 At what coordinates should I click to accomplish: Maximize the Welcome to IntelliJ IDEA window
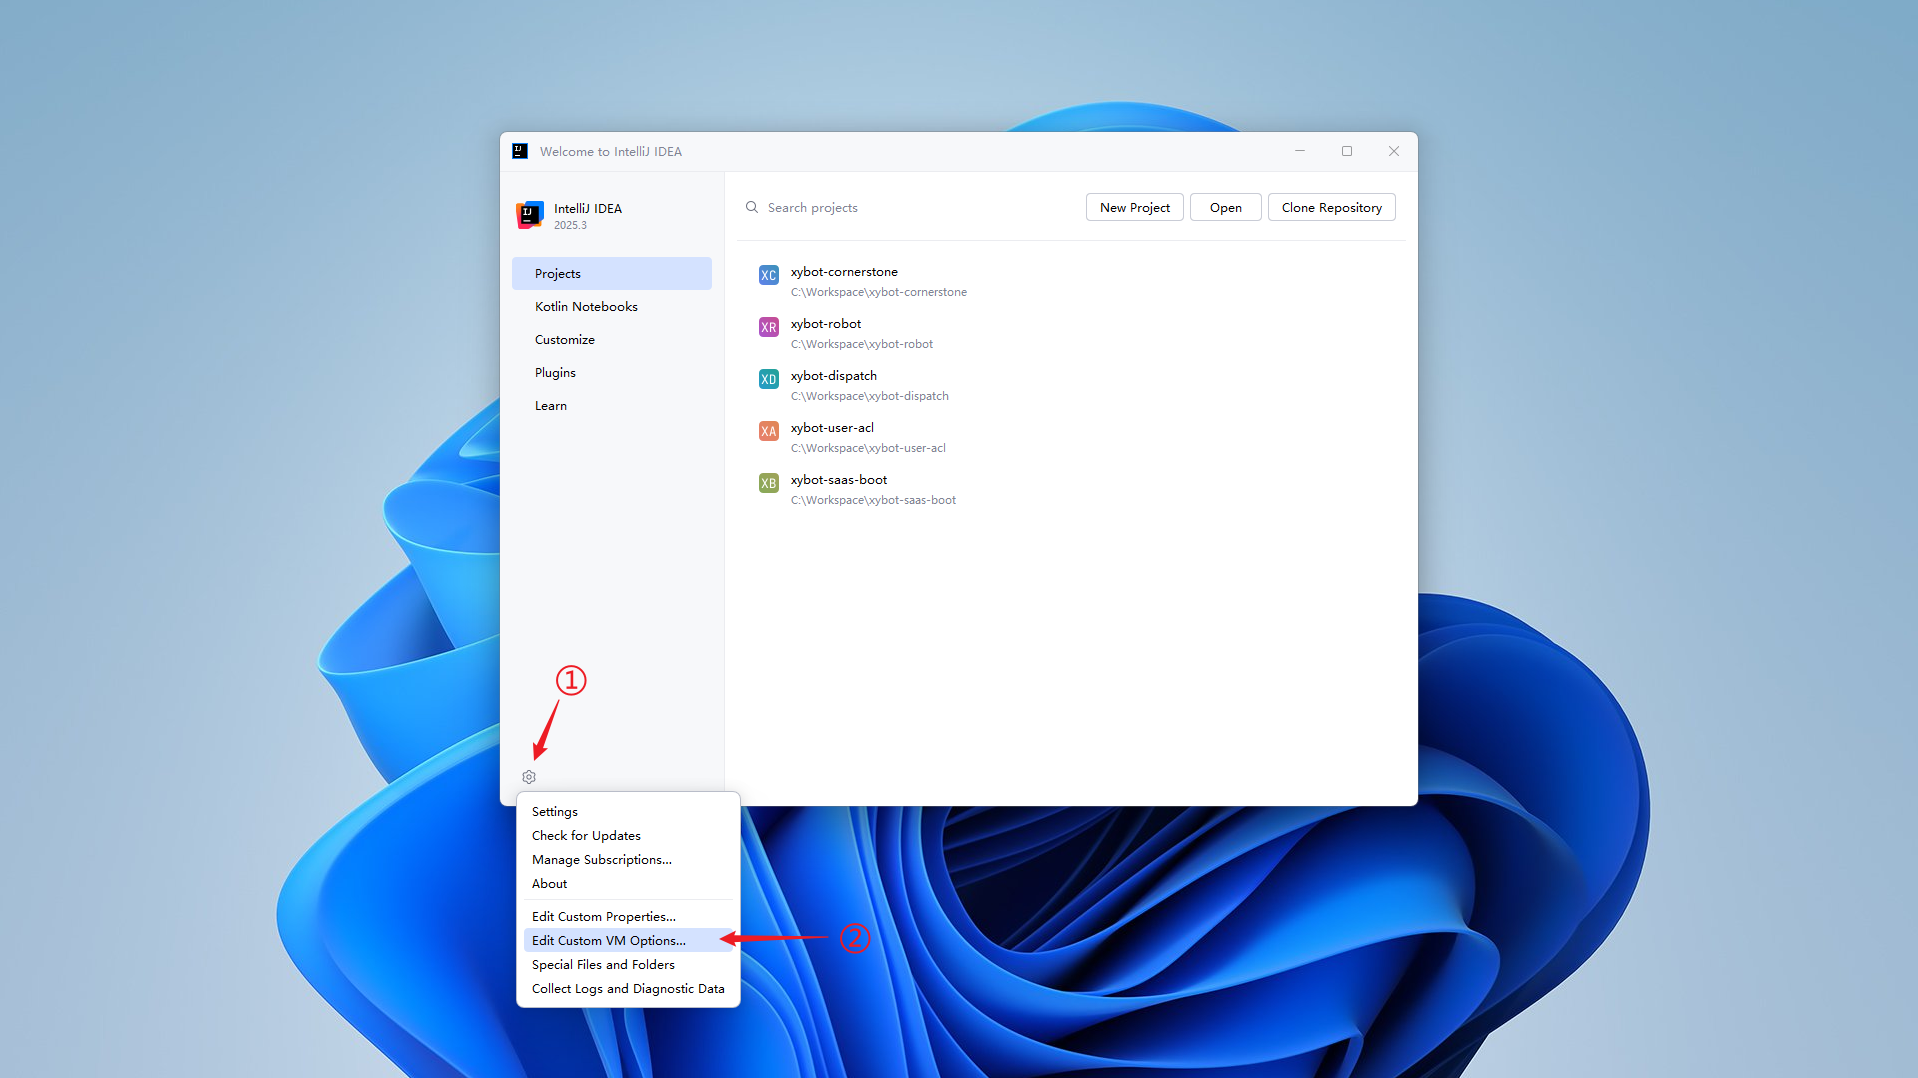1347,151
